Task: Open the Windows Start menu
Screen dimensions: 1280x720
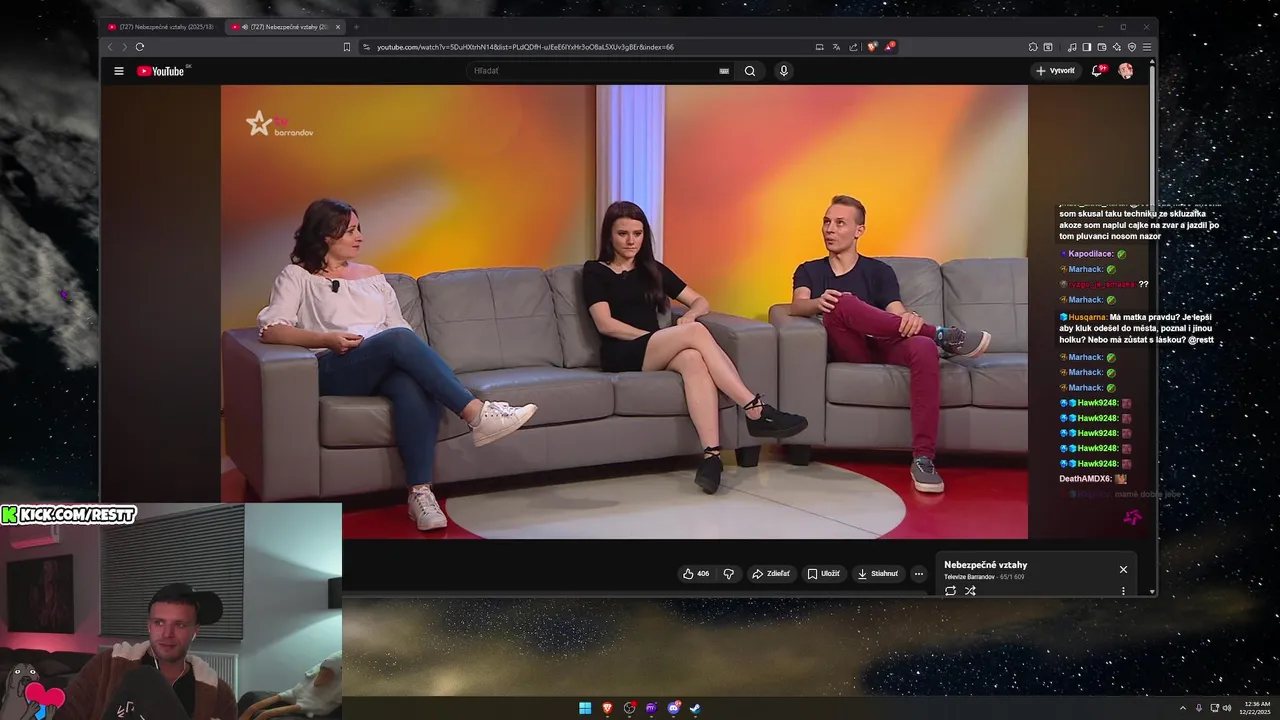Action: pos(585,708)
